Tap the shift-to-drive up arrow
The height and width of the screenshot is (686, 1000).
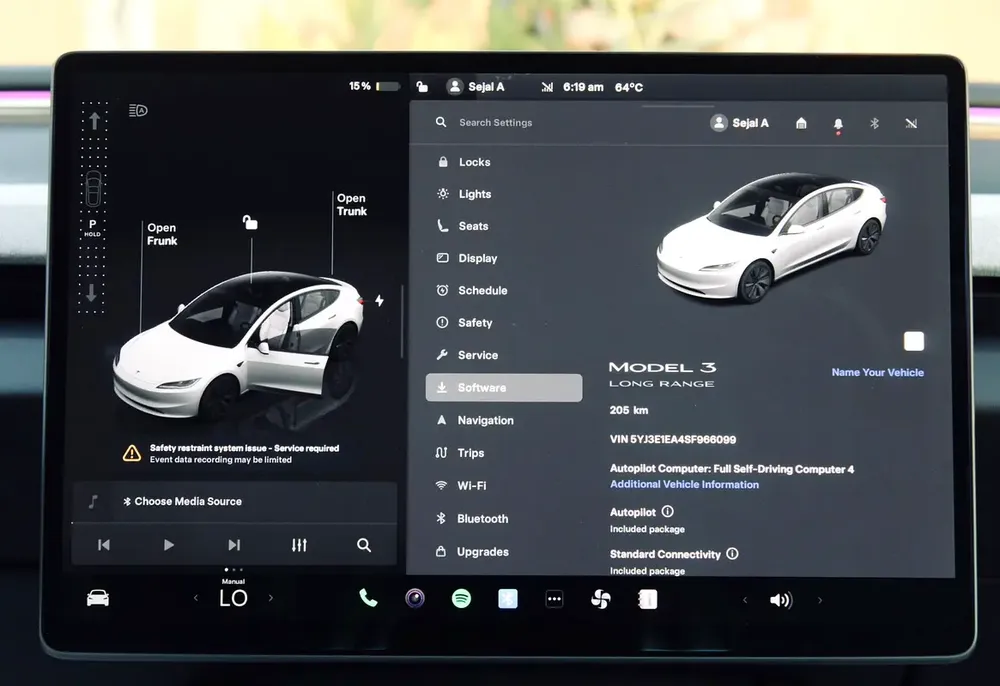tap(94, 120)
